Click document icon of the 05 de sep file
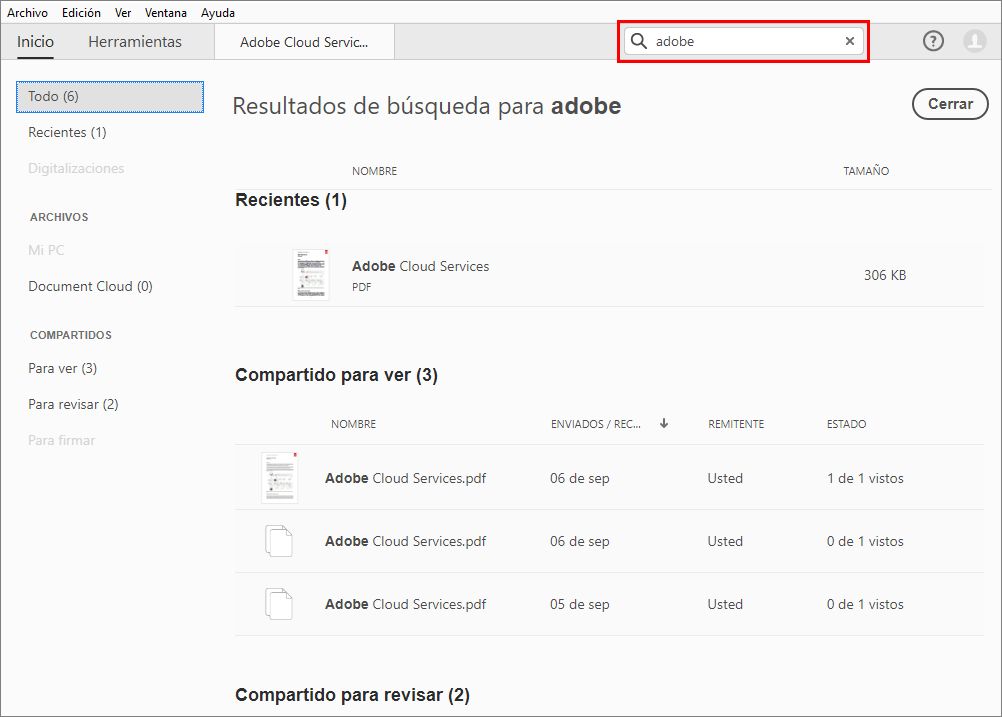Viewport: 1002px width, 717px height. click(x=279, y=604)
